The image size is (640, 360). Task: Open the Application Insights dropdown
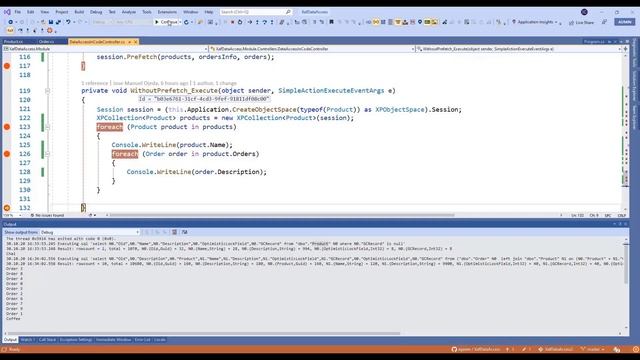pos(536,22)
